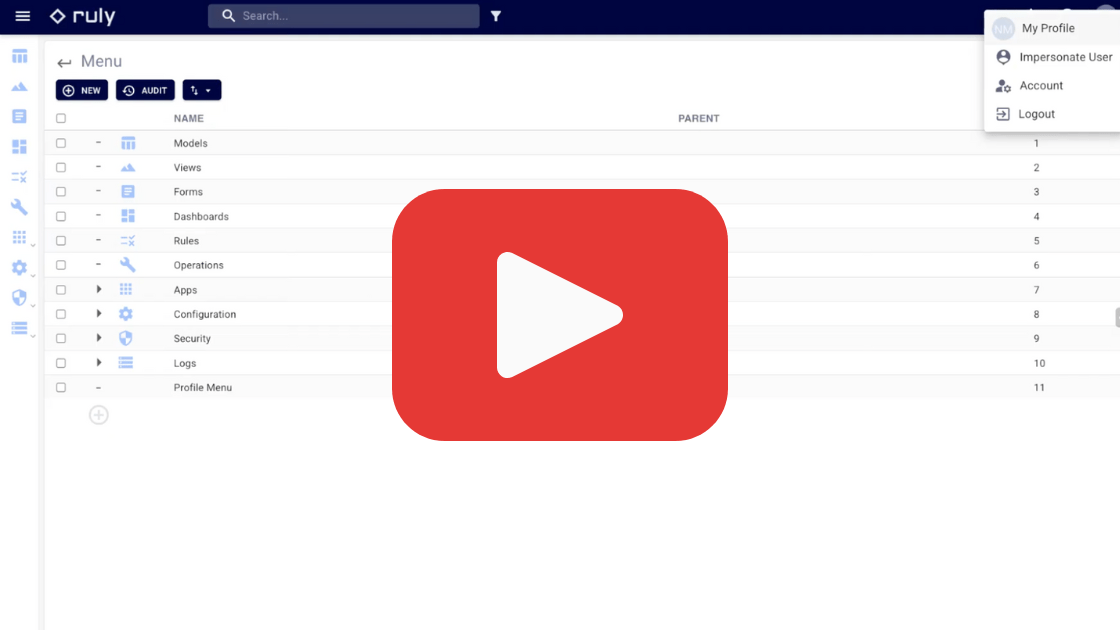
Task: Click the ruly logo
Action: click(x=83, y=16)
